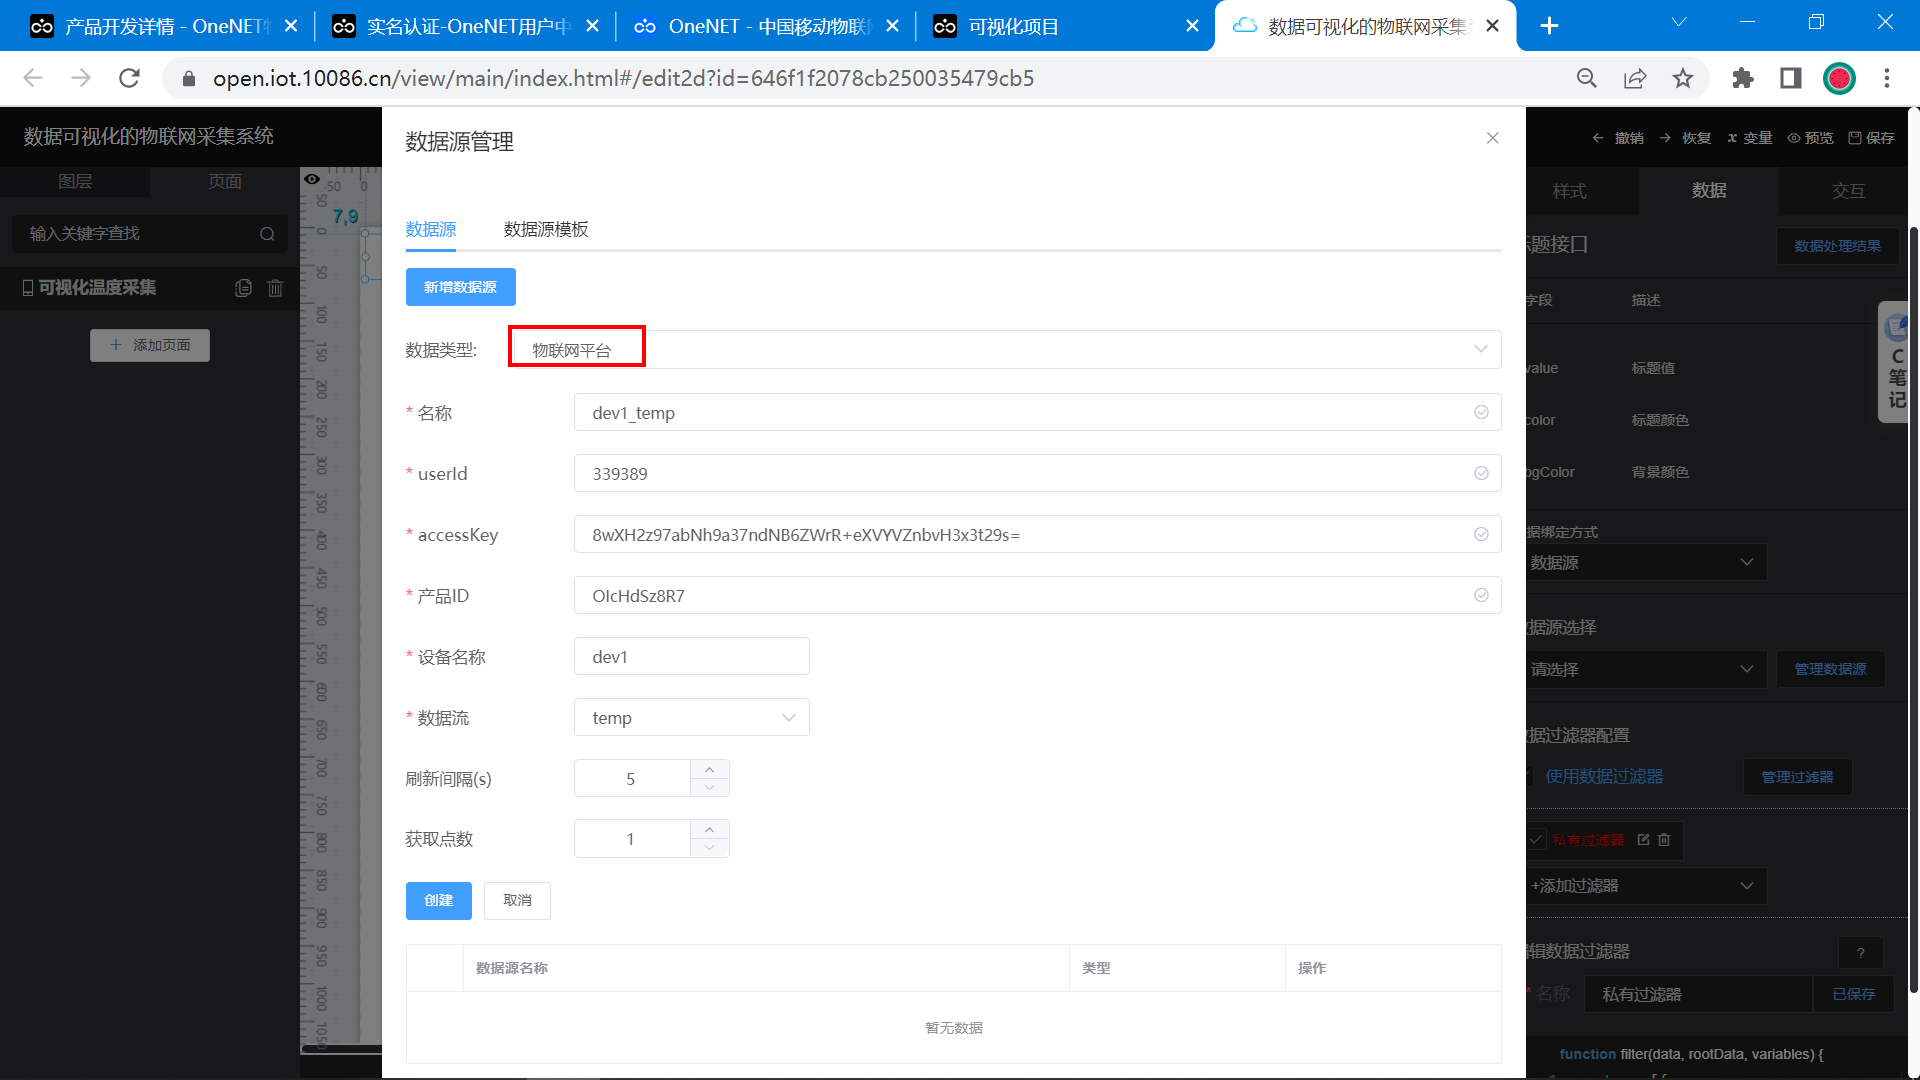Screen dimensions: 1920x1080
Task: Click into the 设备名称 input field
Action: click(691, 657)
